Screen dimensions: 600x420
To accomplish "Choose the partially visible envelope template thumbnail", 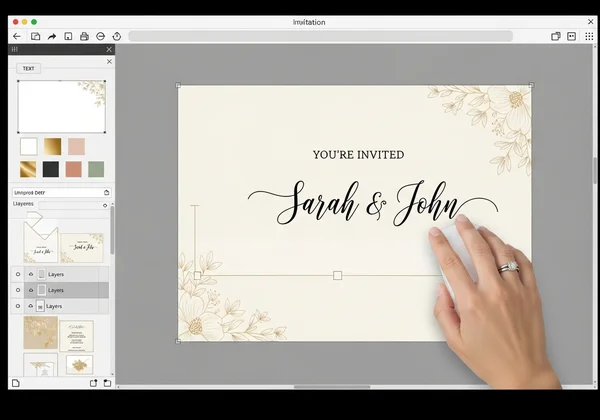I will tap(41, 365).
